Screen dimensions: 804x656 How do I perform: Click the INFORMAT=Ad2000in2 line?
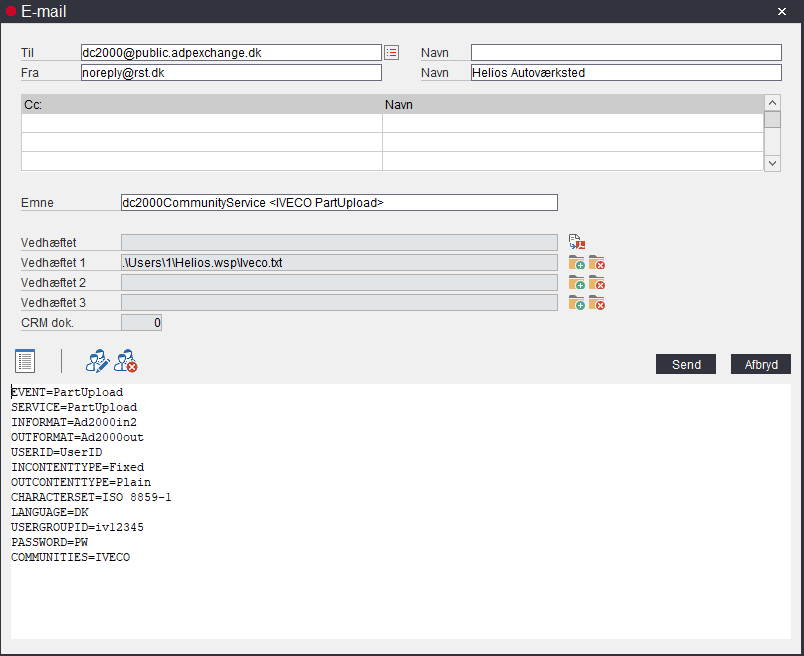[x=74, y=422]
